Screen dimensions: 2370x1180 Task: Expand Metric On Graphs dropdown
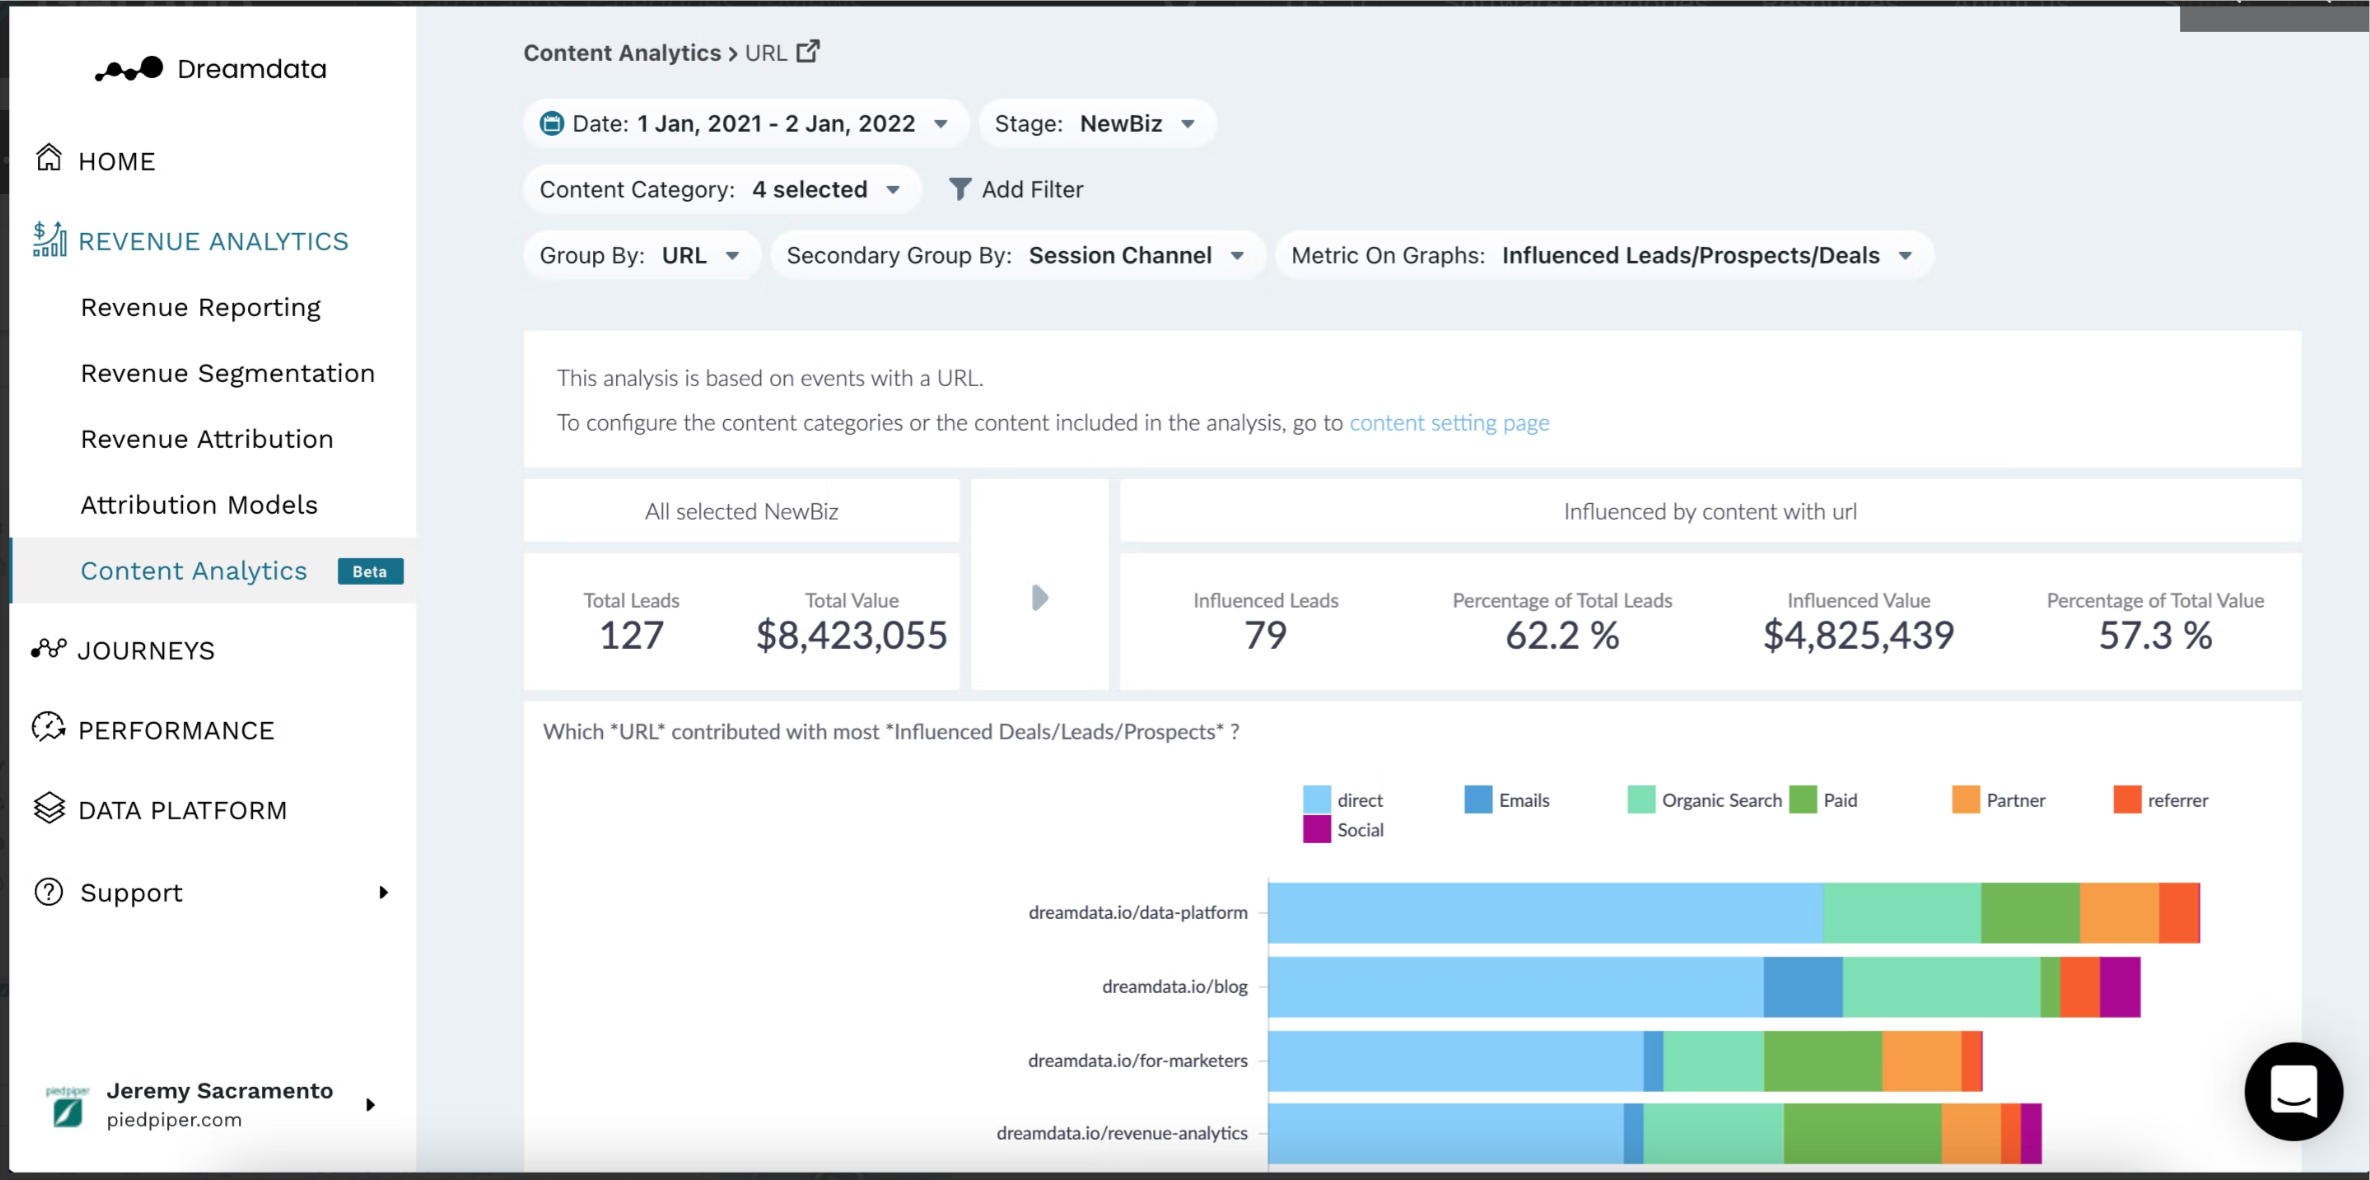click(x=1603, y=255)
